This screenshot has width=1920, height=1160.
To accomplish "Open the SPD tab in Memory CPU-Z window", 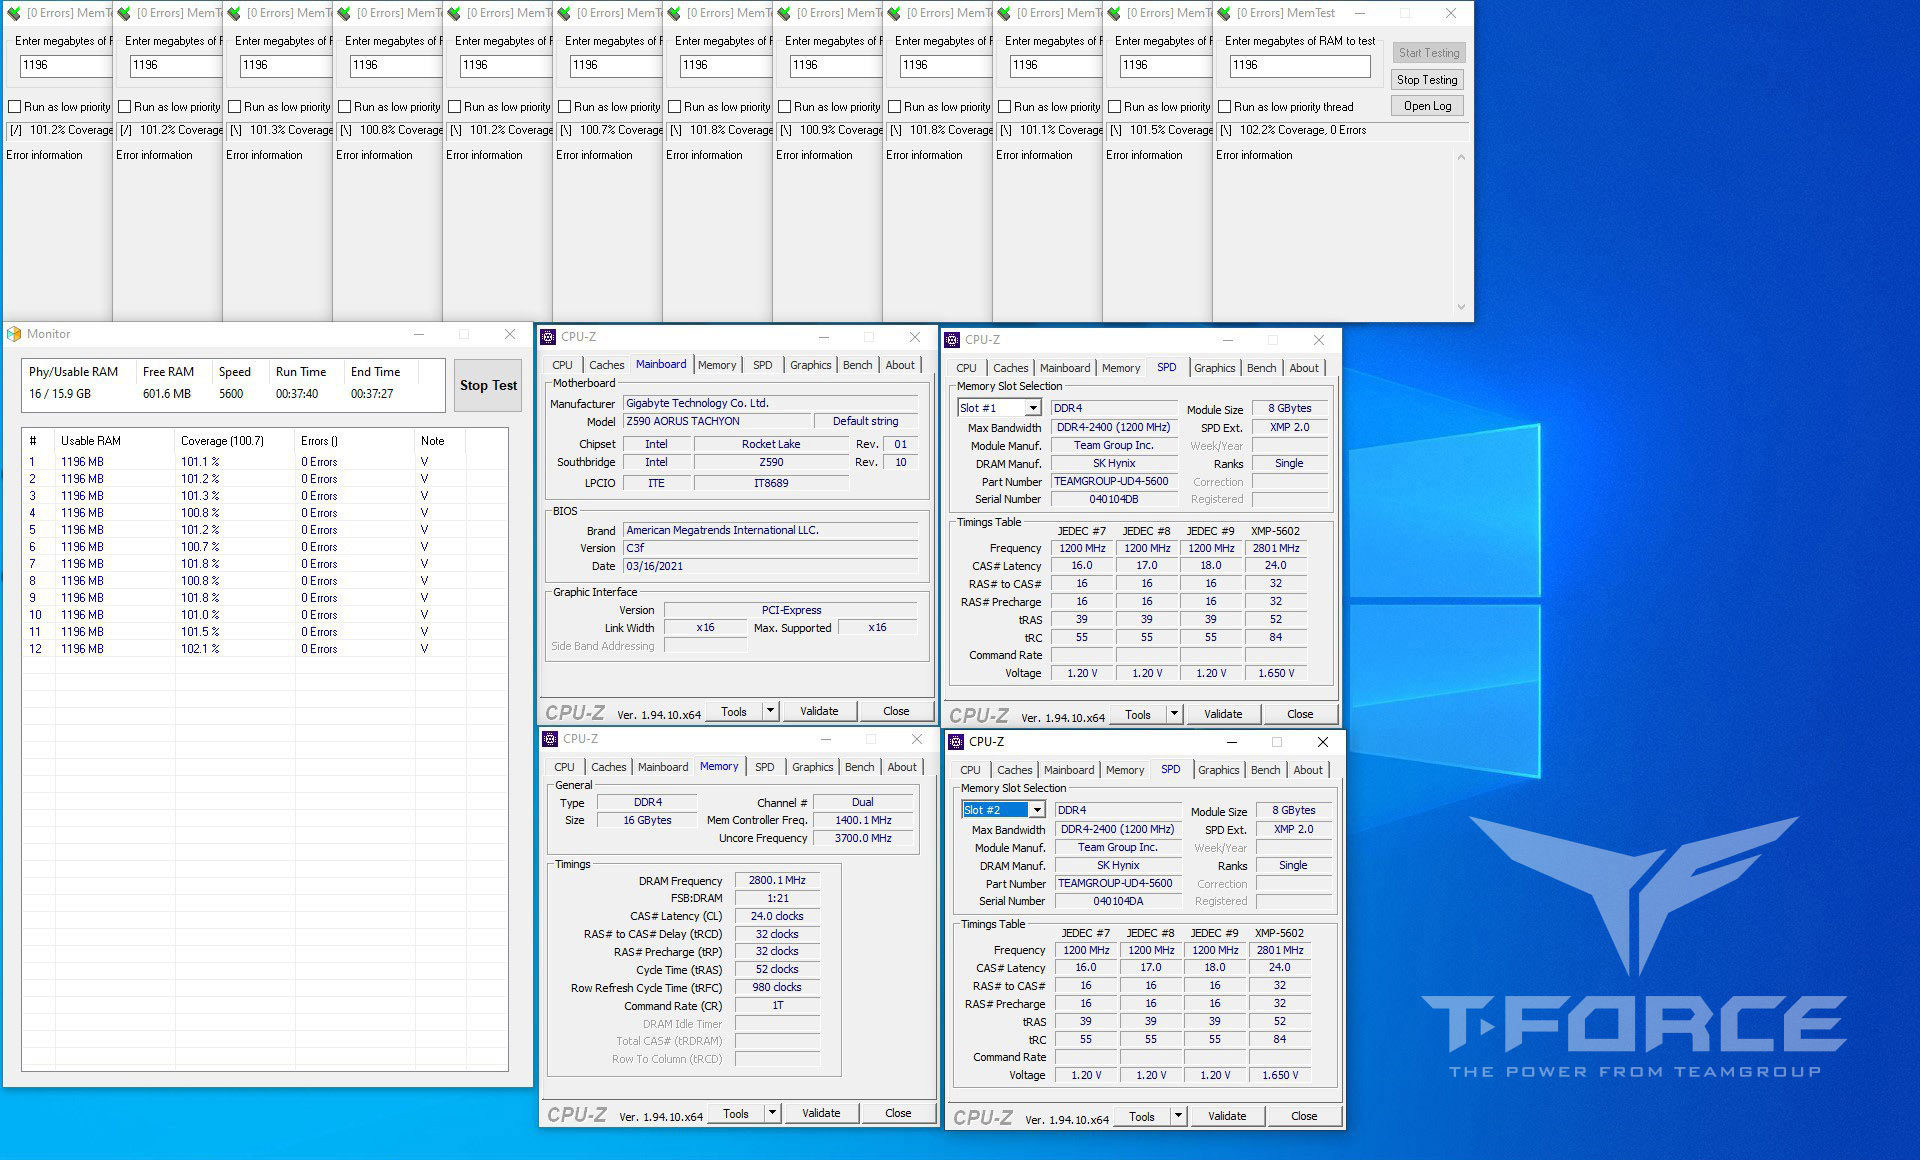I will coord(764,767).
